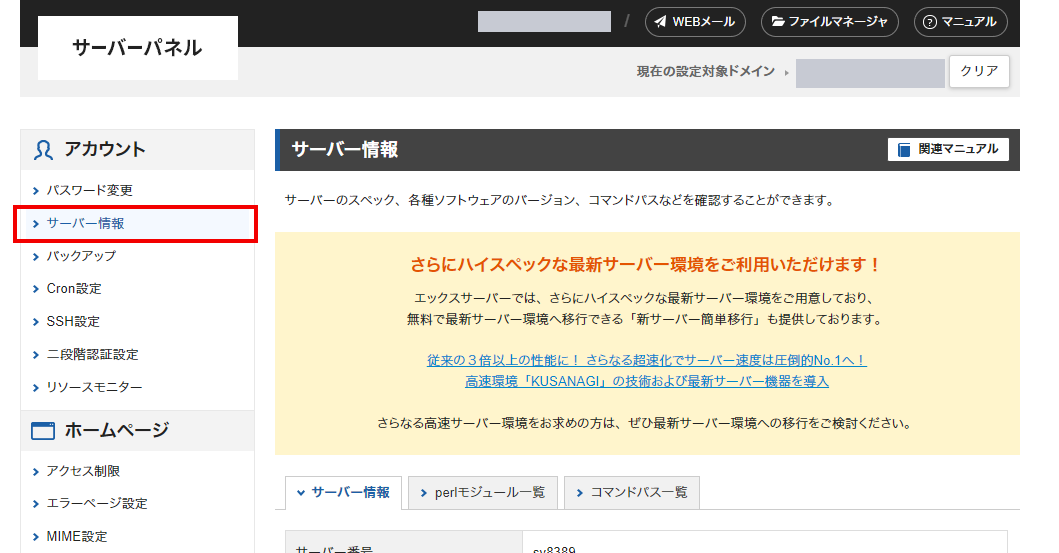Follow the 従来の３倍以上の性能に link
The width and height of the screenshot is (1059, 553).
(646, 360)
